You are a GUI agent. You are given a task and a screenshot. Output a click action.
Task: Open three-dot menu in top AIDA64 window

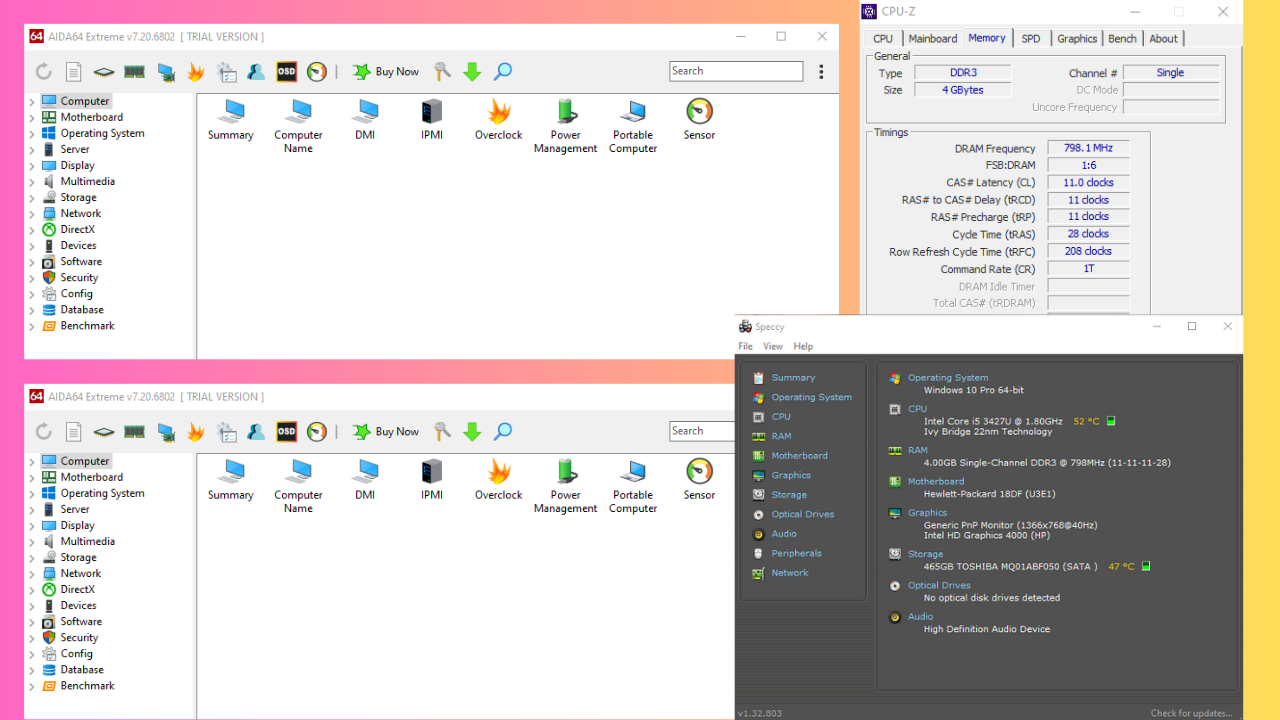point(821,72)
